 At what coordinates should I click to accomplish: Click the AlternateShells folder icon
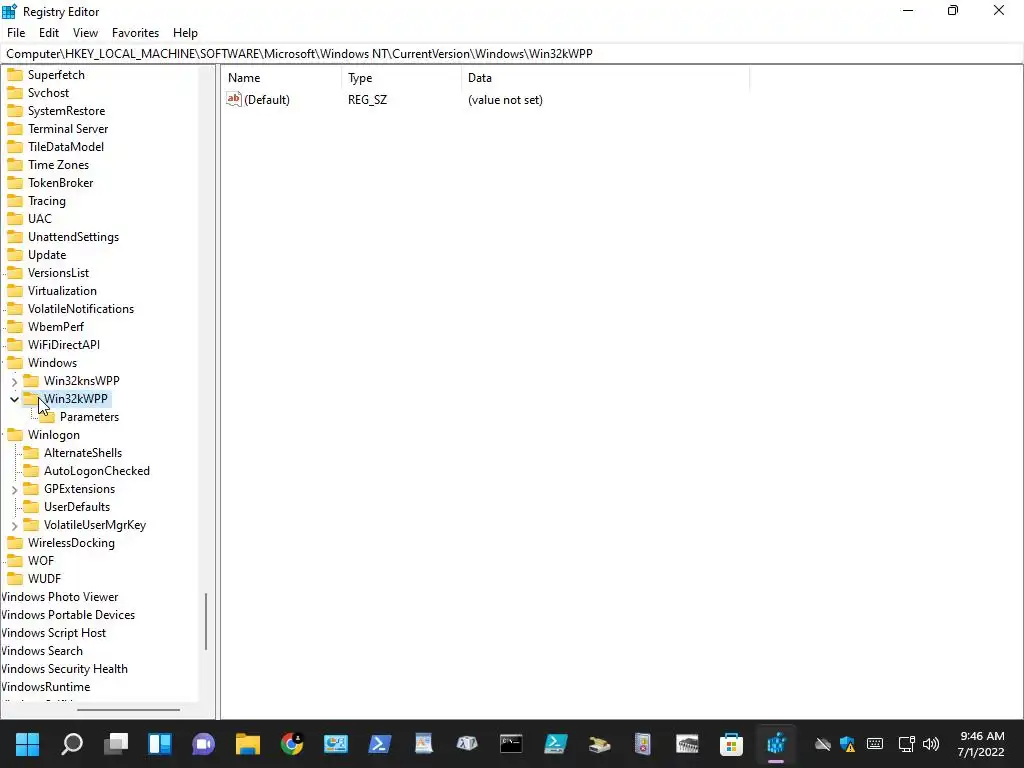31,453
